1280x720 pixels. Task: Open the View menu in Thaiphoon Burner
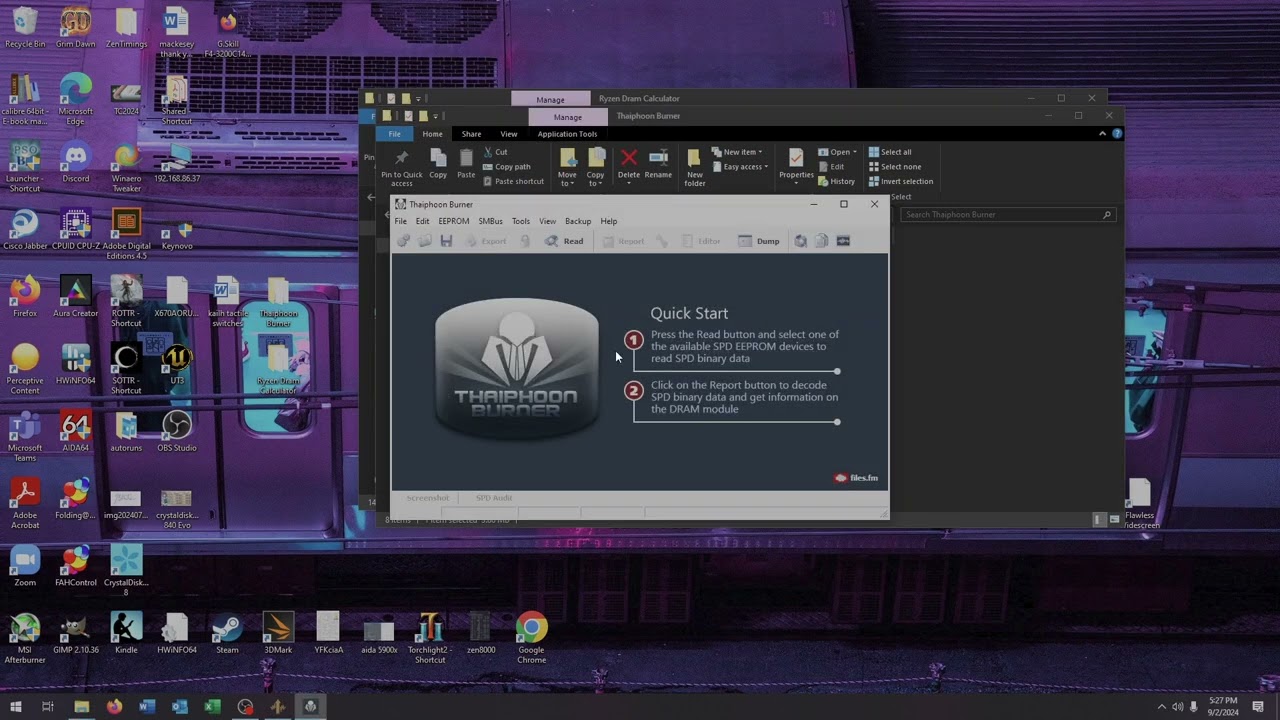click(548, 221)
